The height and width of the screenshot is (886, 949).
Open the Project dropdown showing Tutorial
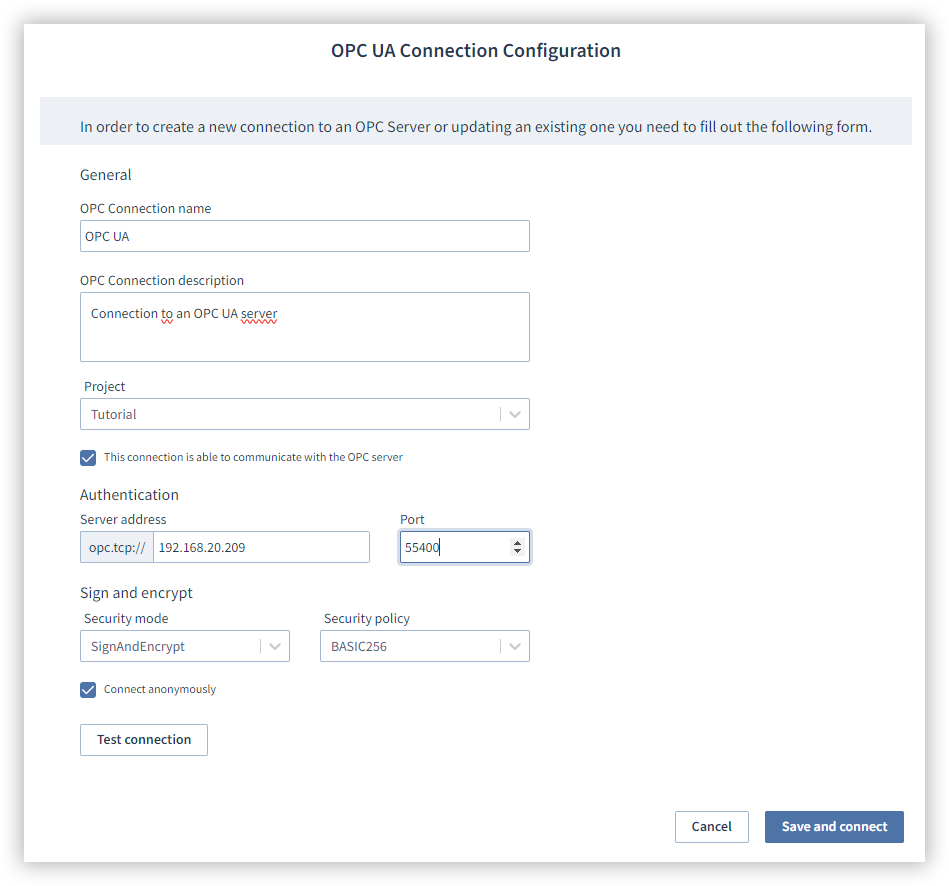300,414
